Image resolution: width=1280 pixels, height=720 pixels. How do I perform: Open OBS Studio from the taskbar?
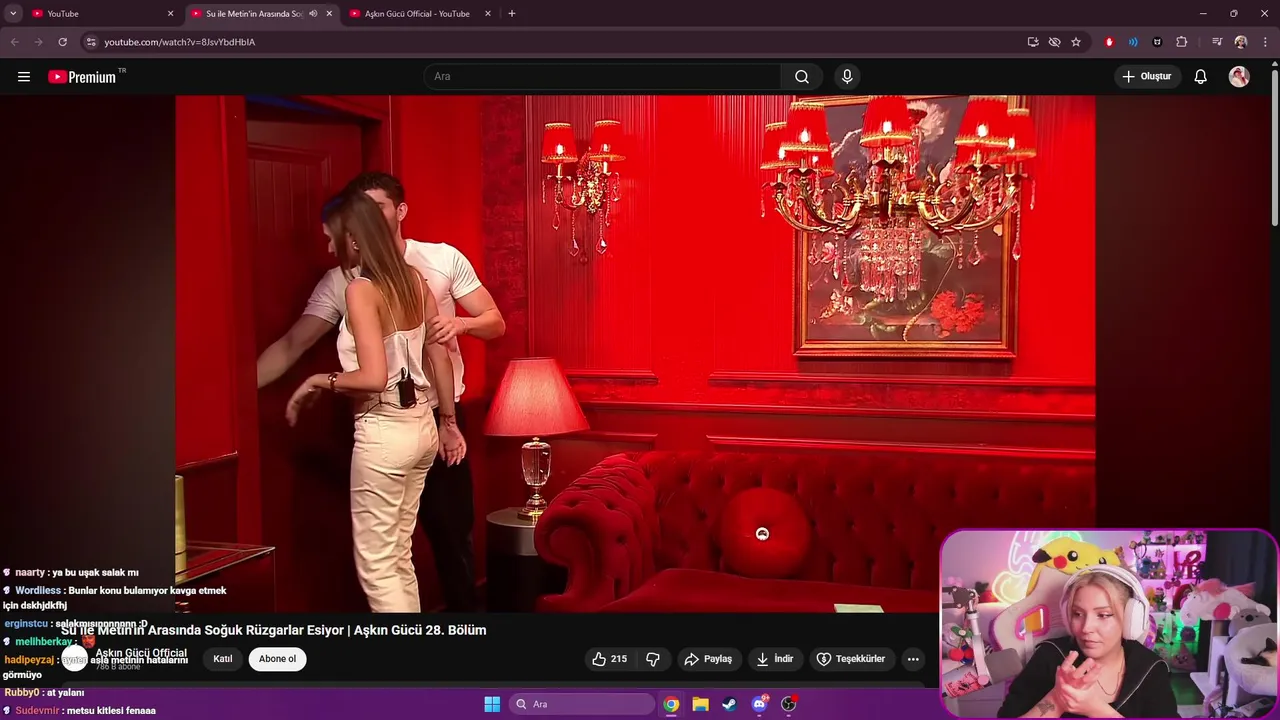pos(788,704)
